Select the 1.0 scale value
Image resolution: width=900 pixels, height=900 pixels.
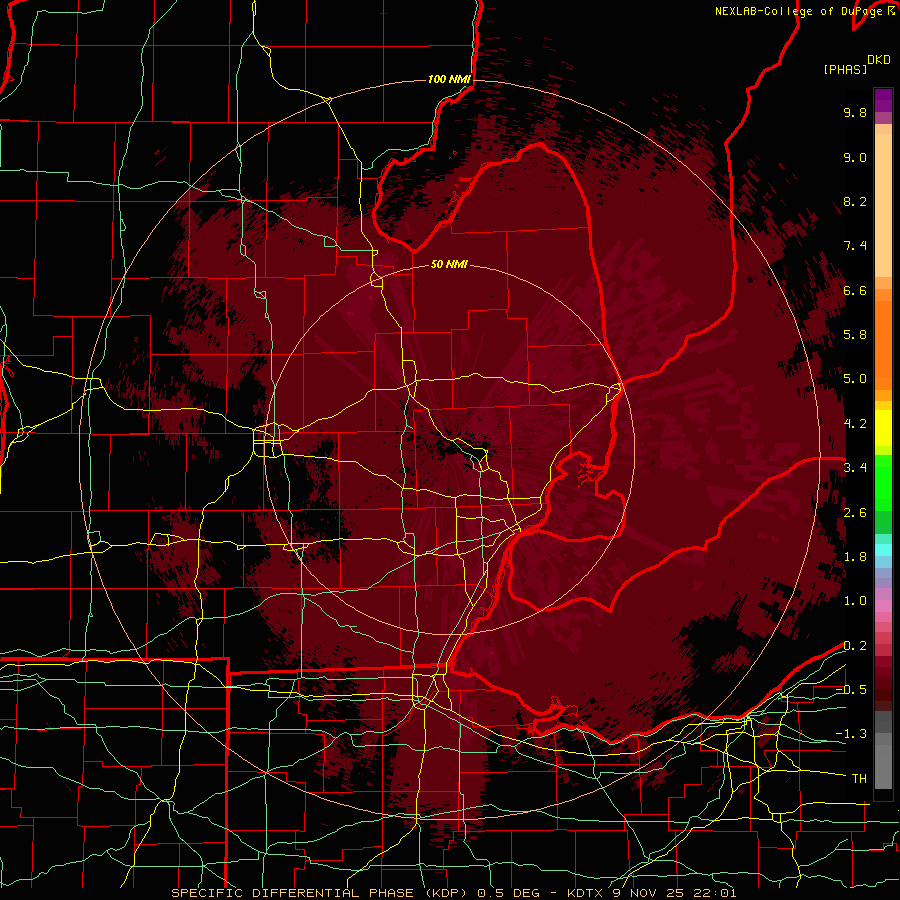tap(855, 602)
